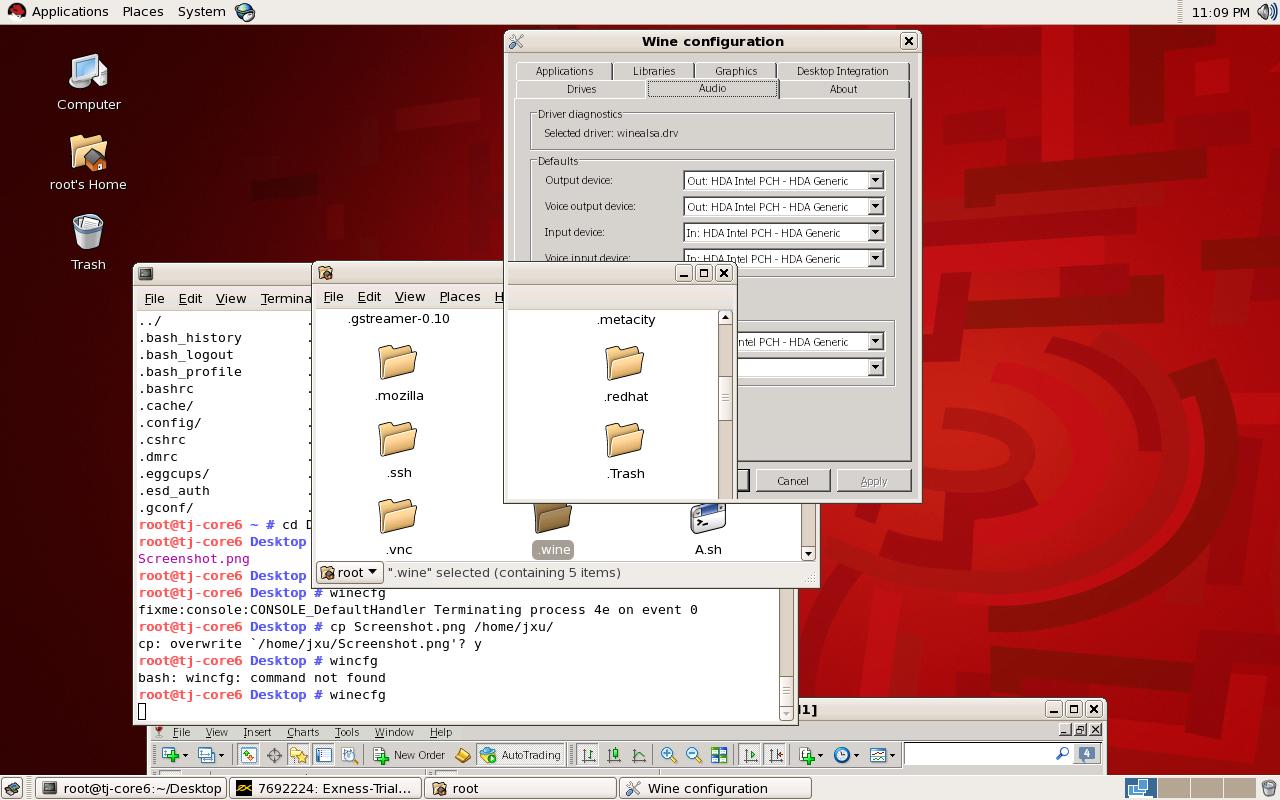
Task: Select the .mozilla folder icon
Action: coord(398,362)
